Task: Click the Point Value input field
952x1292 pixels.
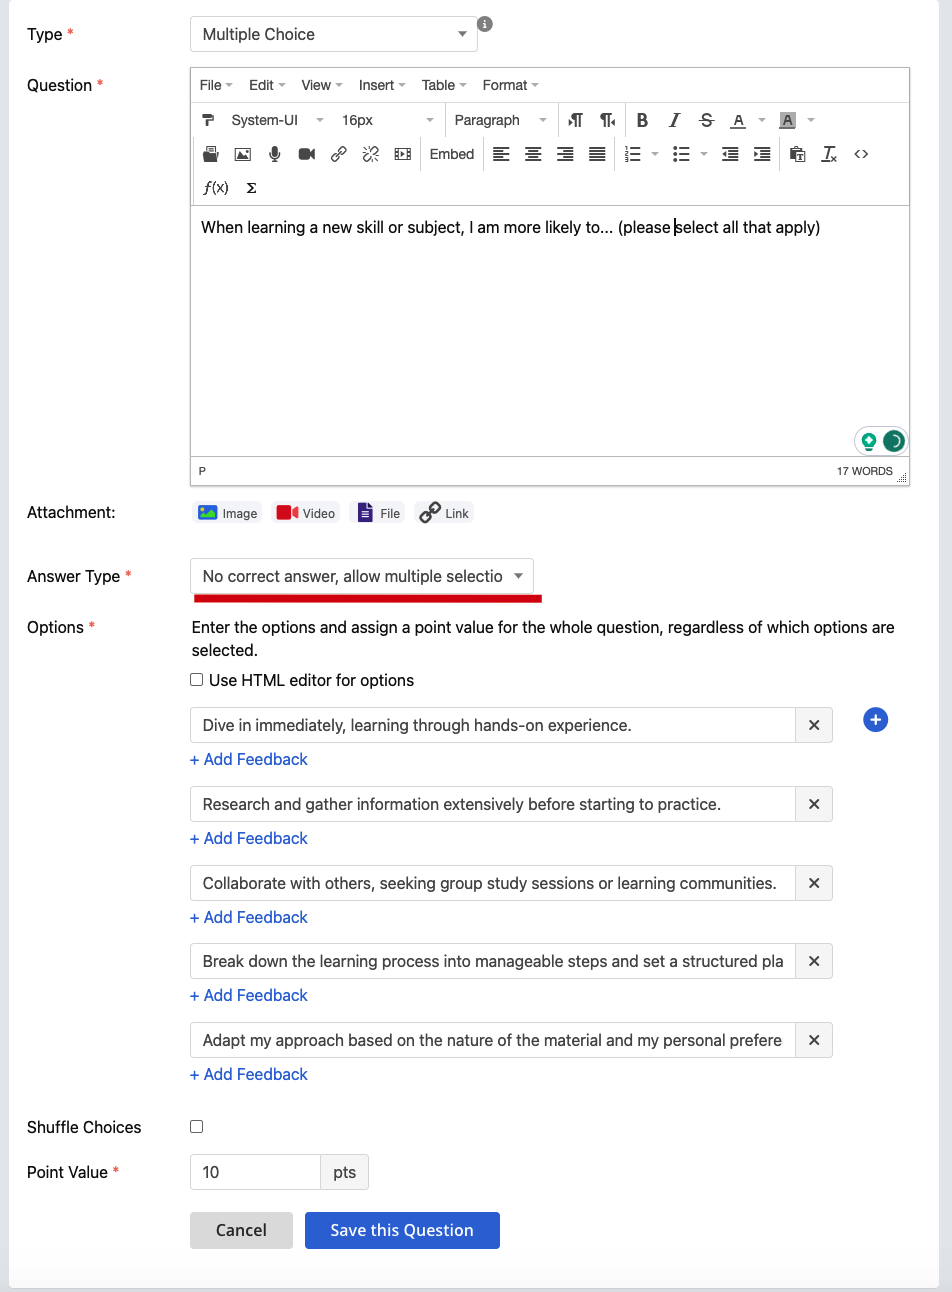Action: tap(255, 1172)
